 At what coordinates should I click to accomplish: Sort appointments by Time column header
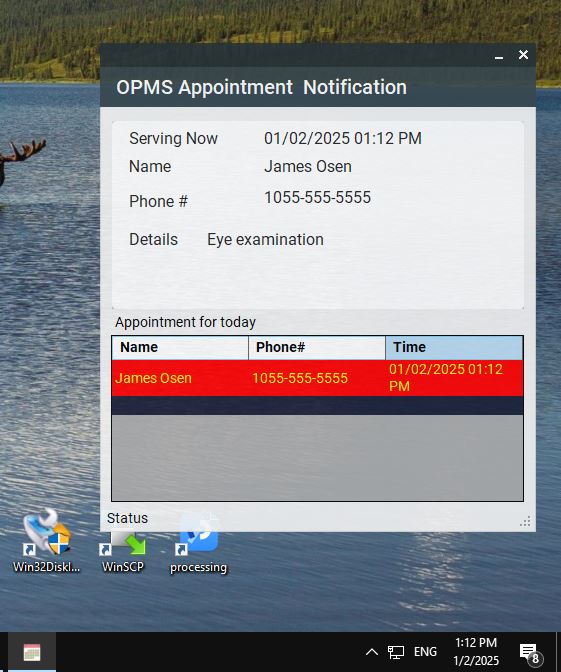click(454, 348)
